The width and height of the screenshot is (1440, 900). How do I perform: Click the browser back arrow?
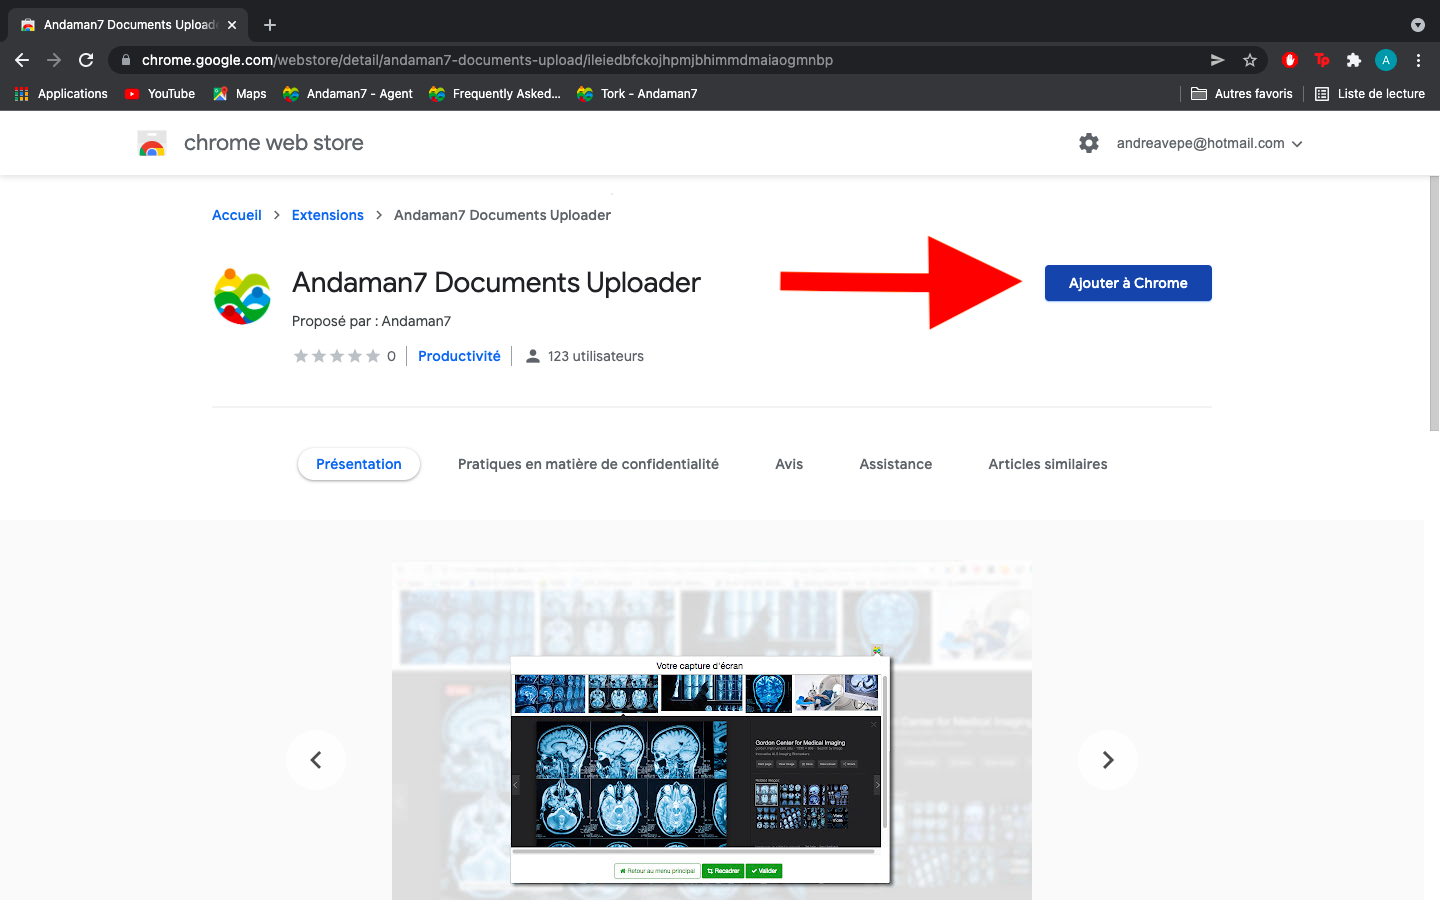coord(22,60)
